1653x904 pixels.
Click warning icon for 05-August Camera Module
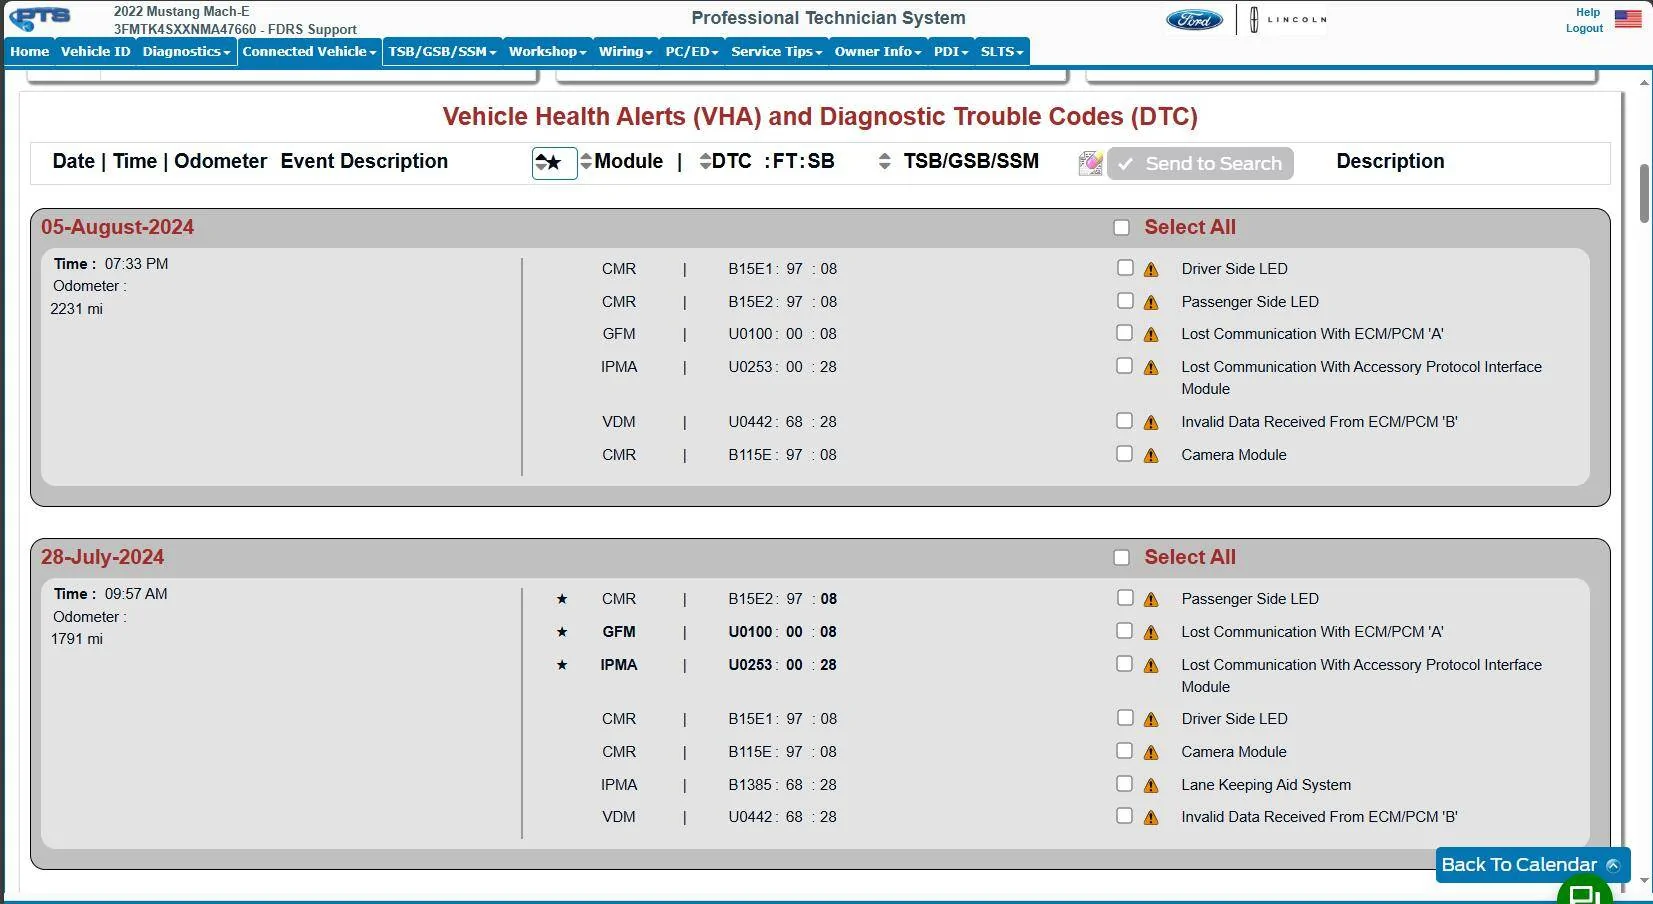1151,456
